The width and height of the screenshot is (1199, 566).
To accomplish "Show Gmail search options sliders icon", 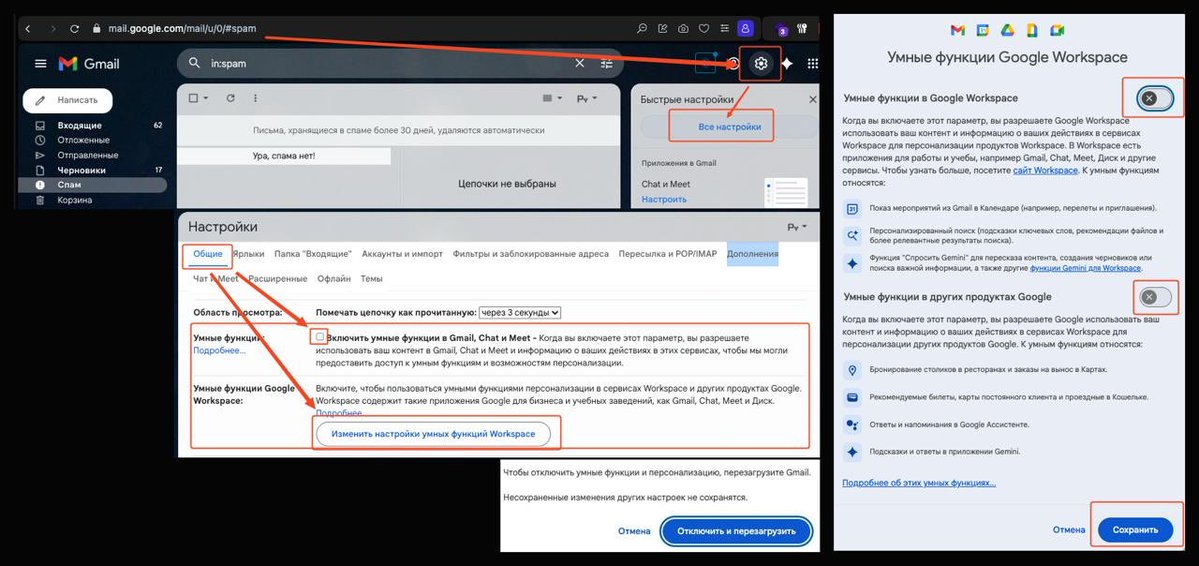I will click(606, 63).
